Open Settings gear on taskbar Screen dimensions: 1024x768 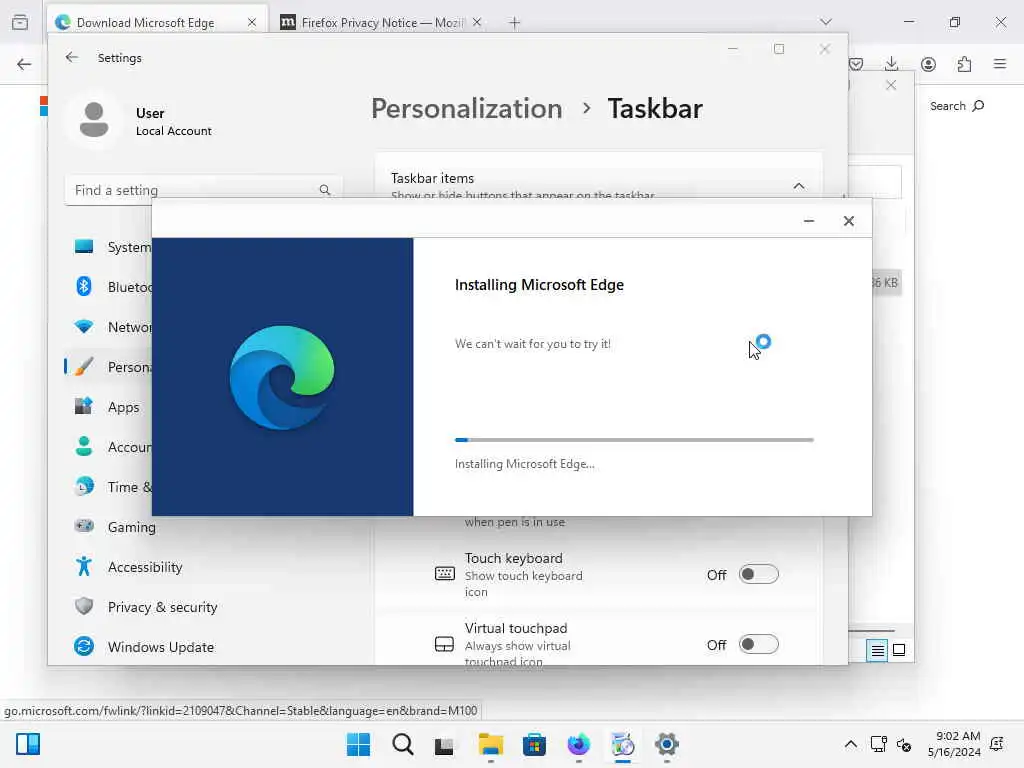click(666, 744)
